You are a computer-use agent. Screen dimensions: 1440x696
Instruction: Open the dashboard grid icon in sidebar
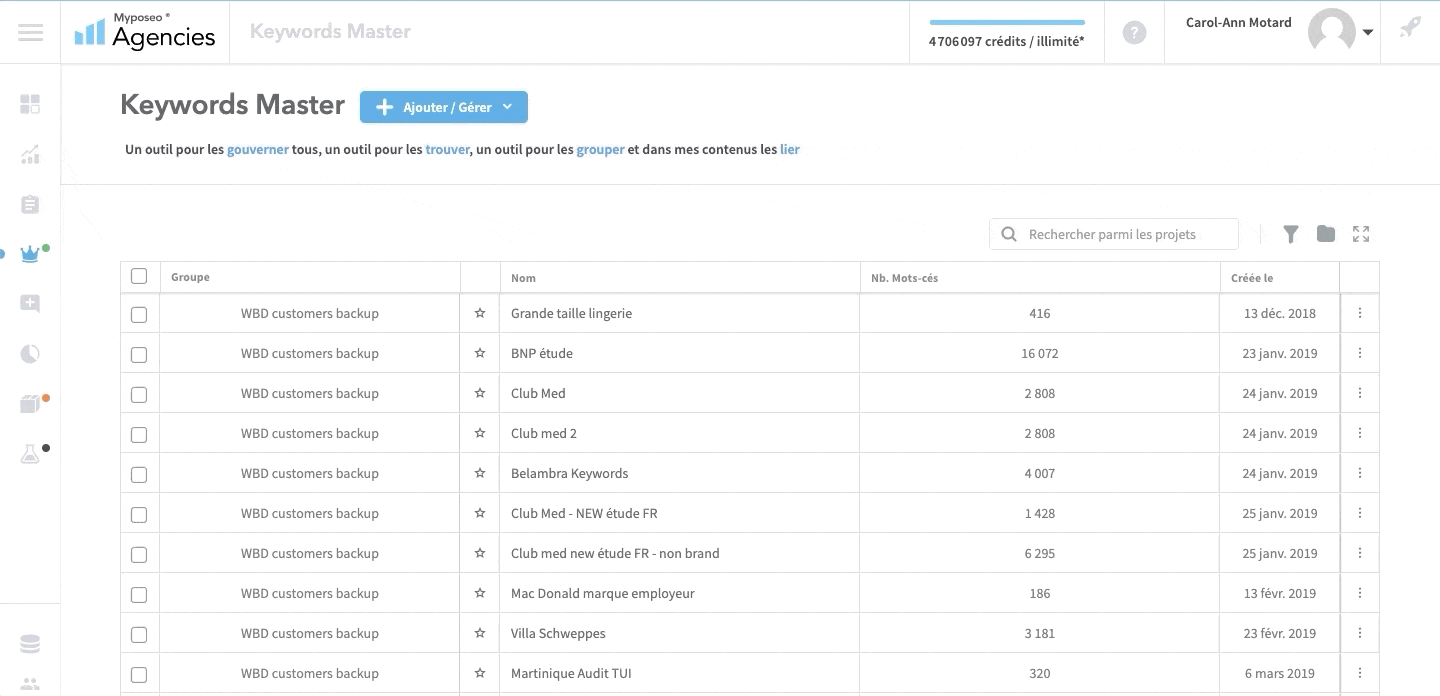click(x=30, y=104)
